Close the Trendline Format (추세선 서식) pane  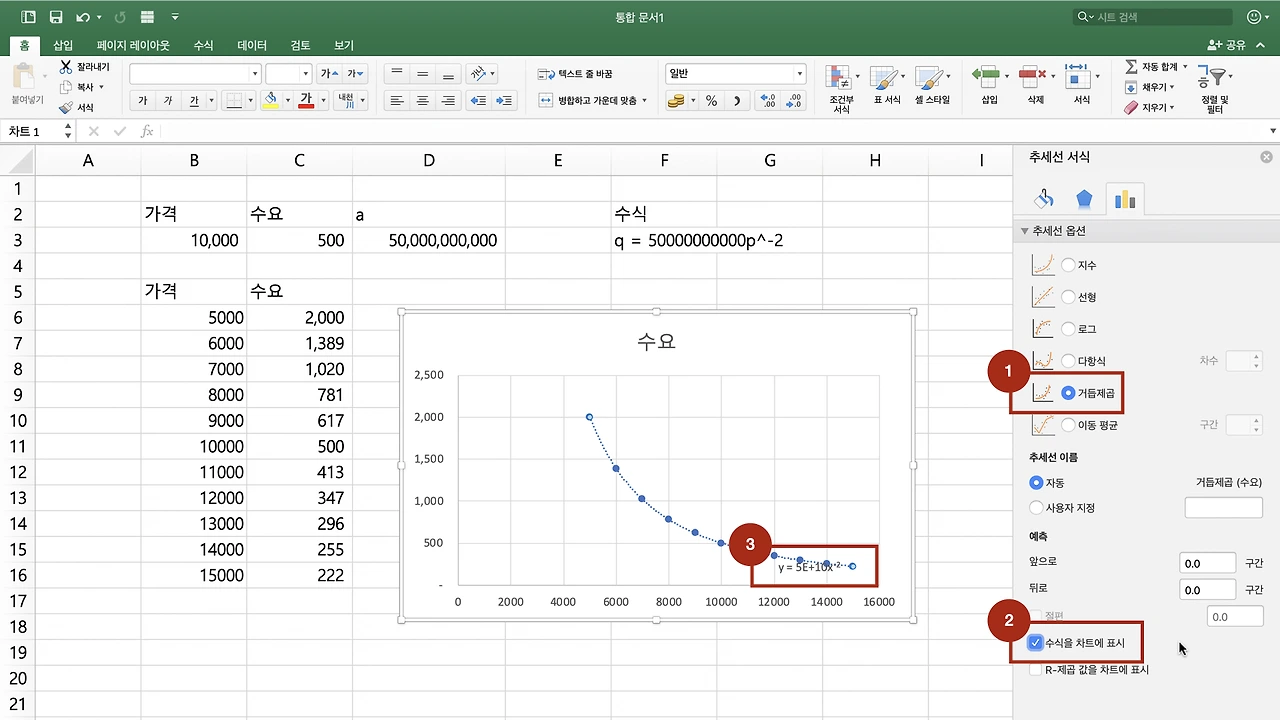click(1266, 157)
